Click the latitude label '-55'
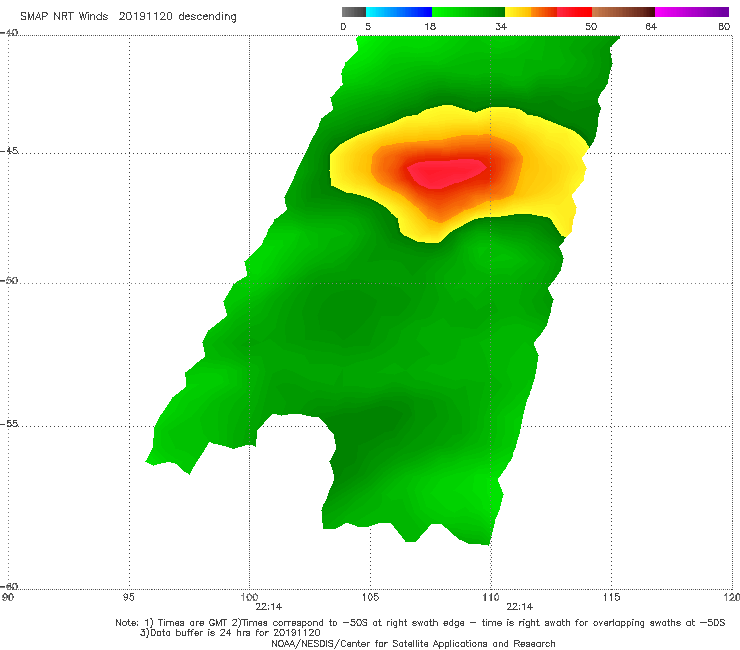The height and width of the screenshot is (650, 740). tap(9, 423)
